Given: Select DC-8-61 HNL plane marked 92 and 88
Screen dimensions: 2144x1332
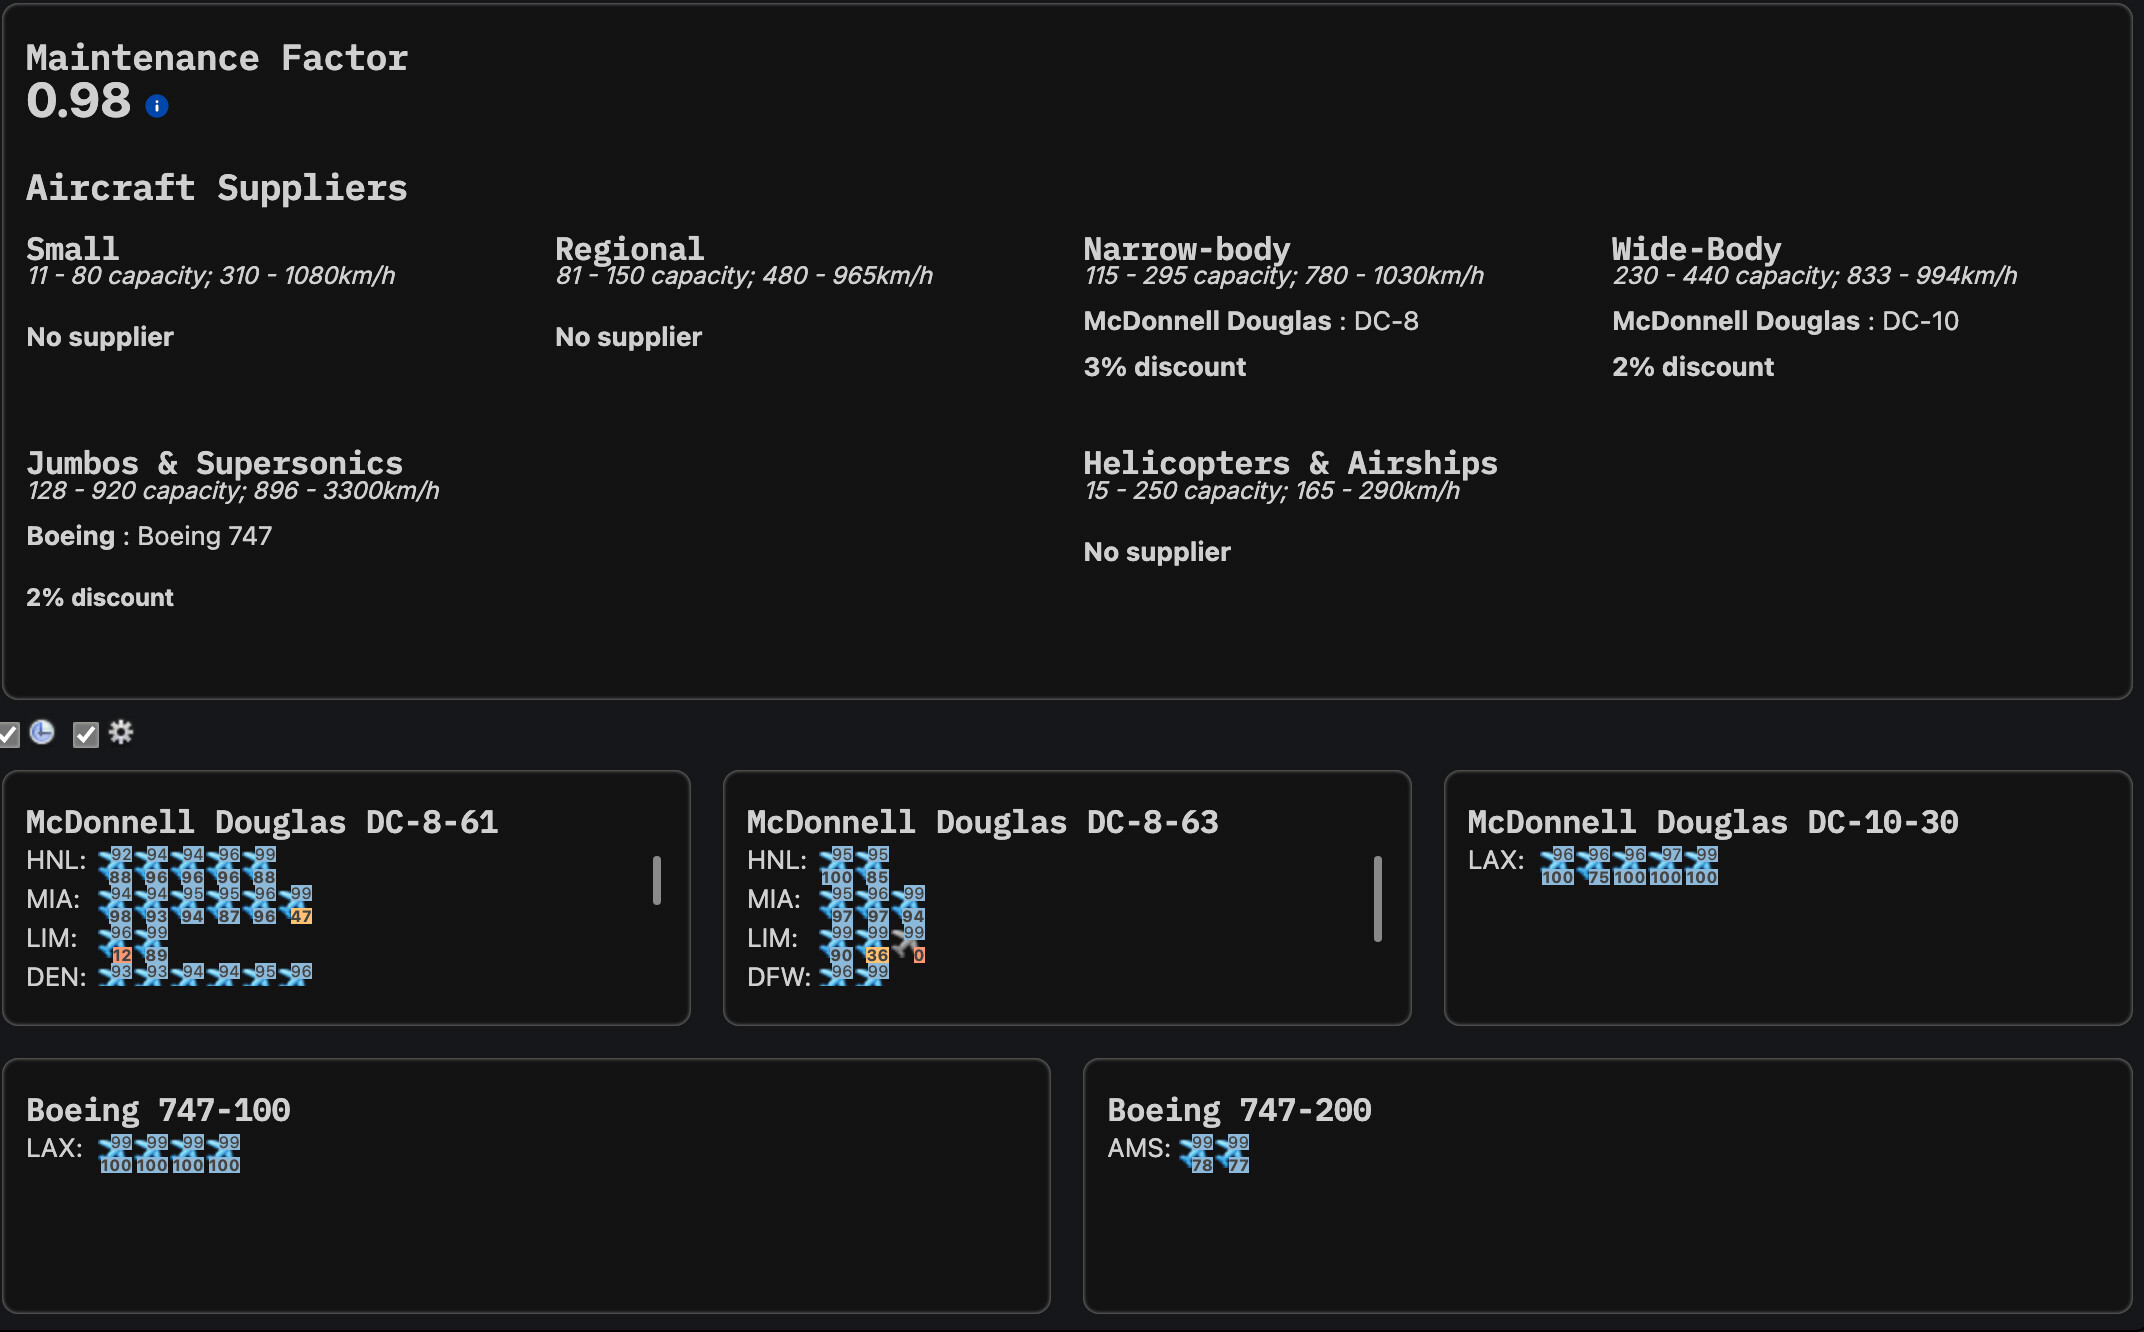Looking at the screenshot, I should pyautogui.click(x=116, y=866).
